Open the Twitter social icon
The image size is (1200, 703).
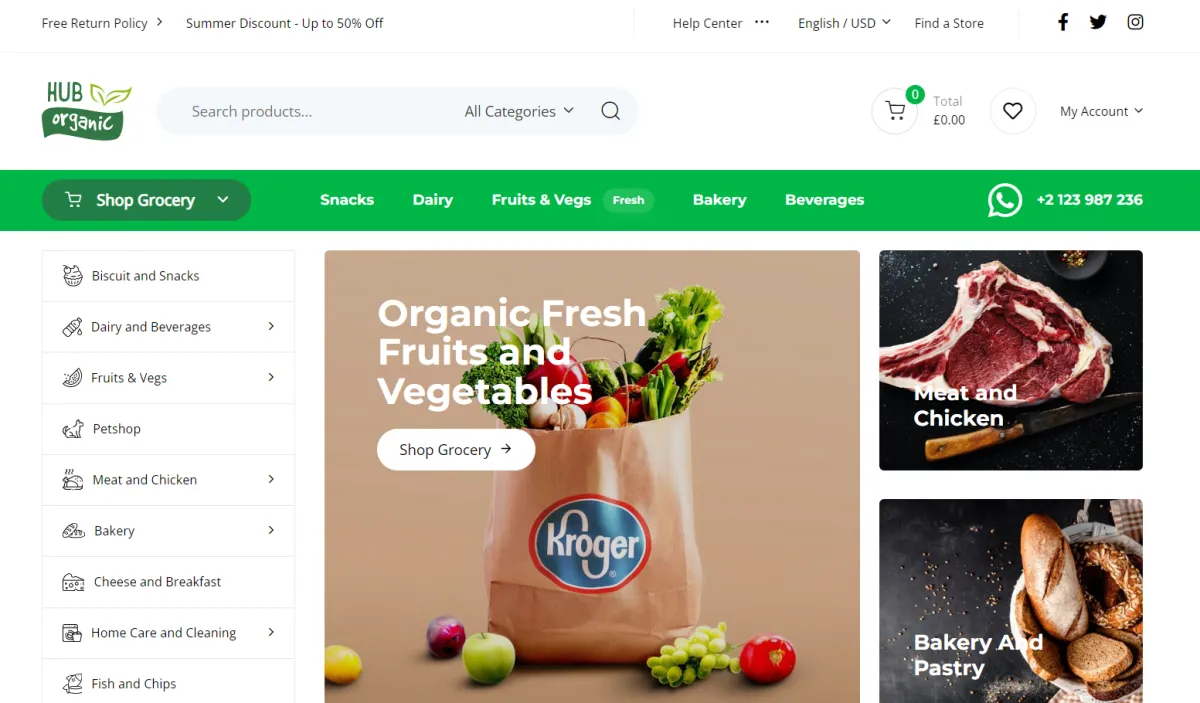[1098, 22]
